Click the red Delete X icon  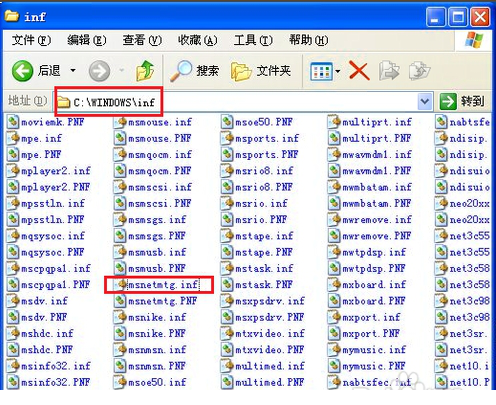(359, 71)
